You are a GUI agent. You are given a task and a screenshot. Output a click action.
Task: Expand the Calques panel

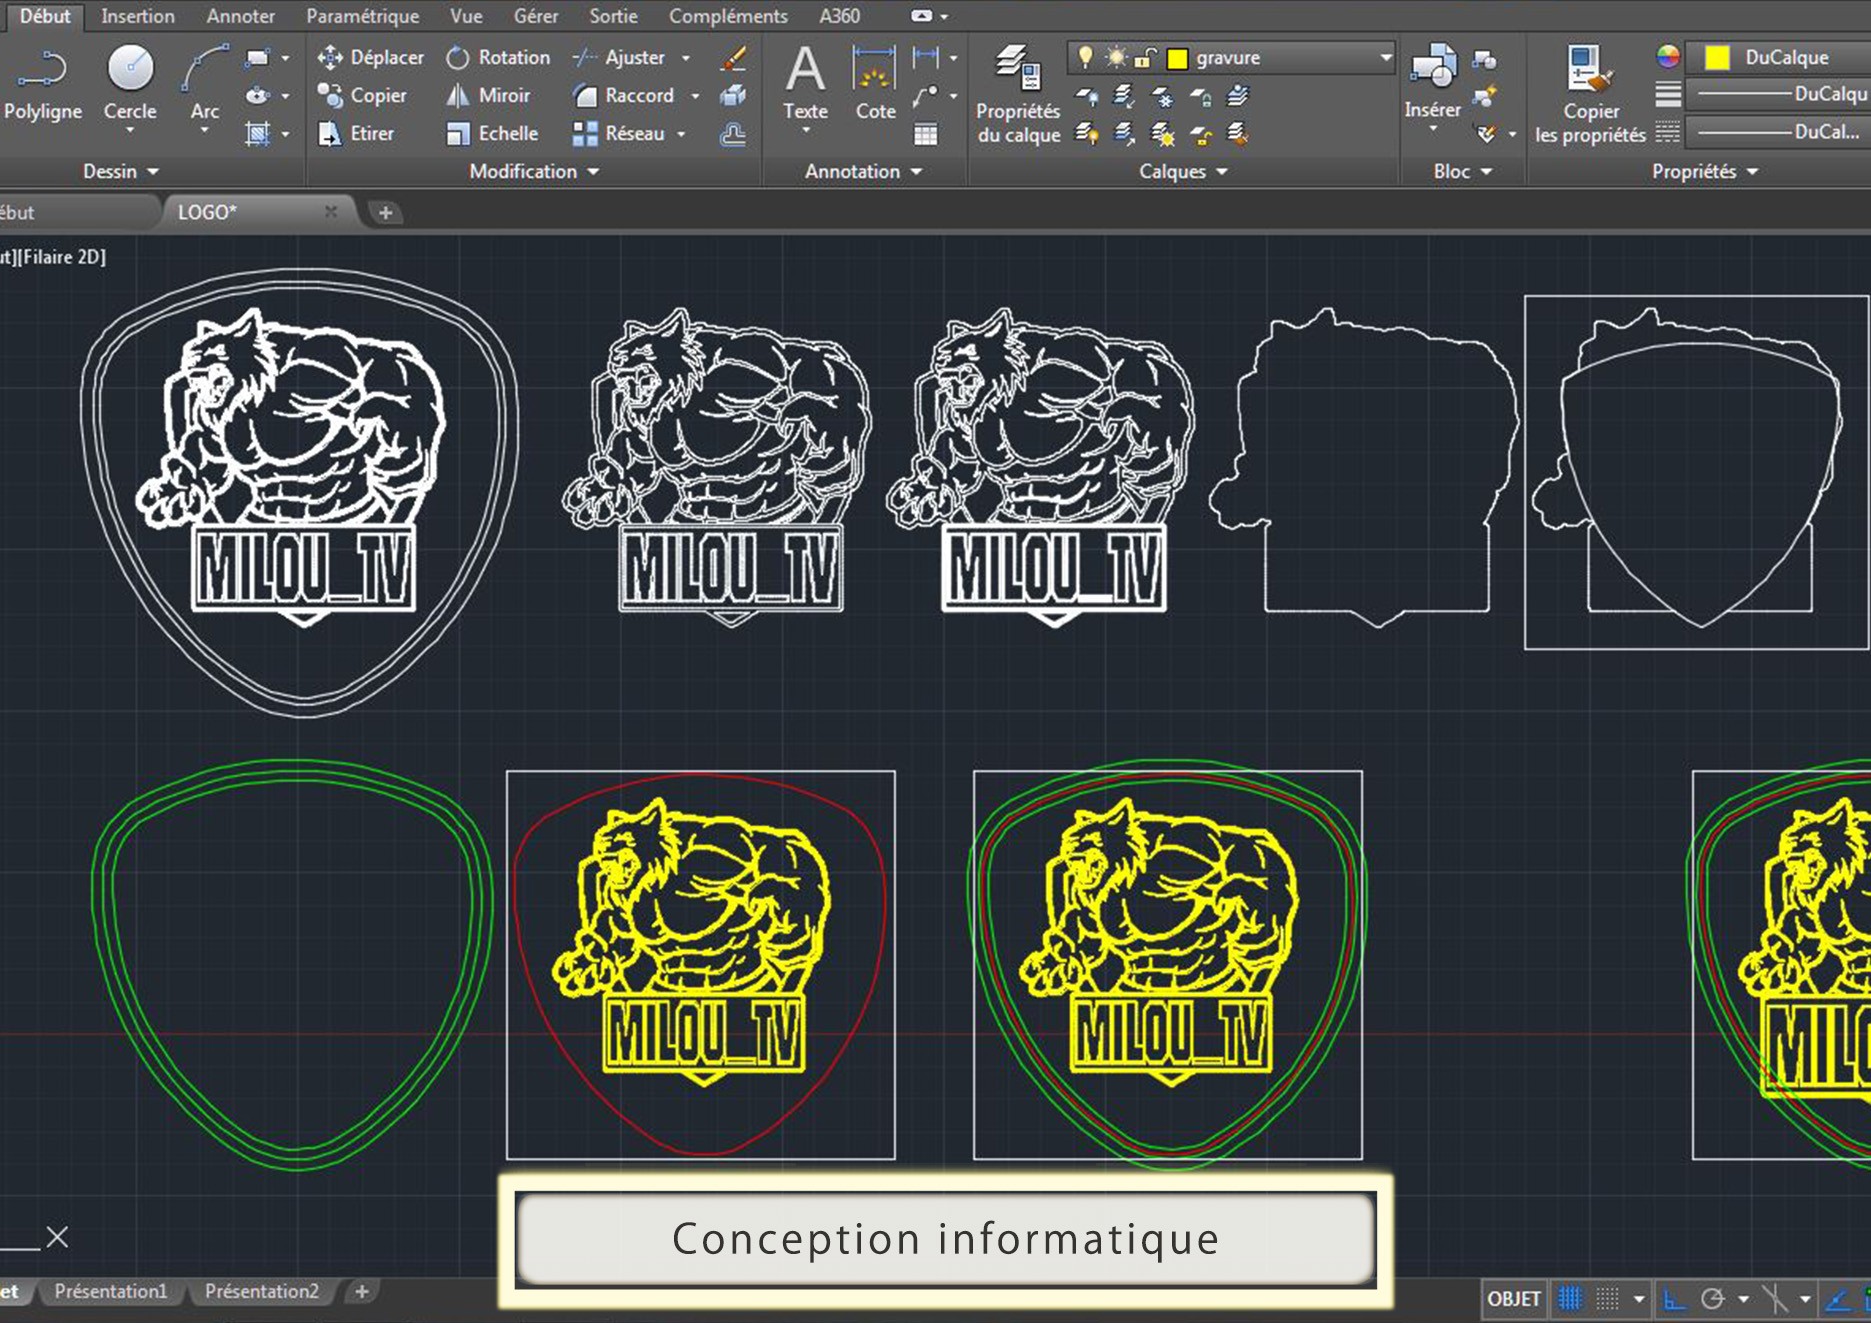tap(1183, 171)
